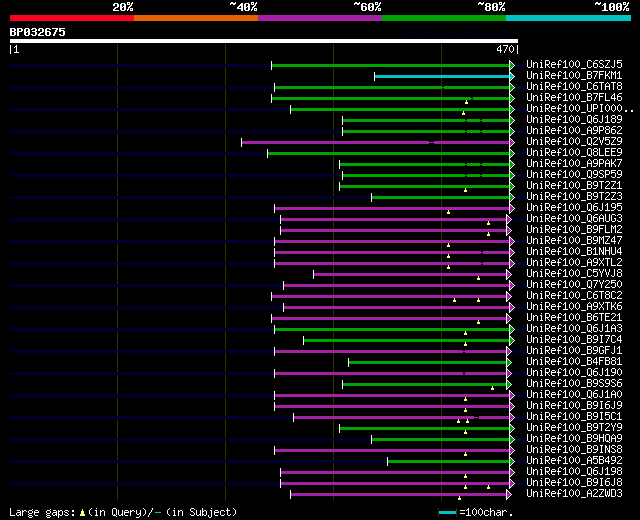The height and width of the screenshot is (520, 640).
Task: Select the UniRef100_Q8LEE9 label
Action: coord(574,153)
